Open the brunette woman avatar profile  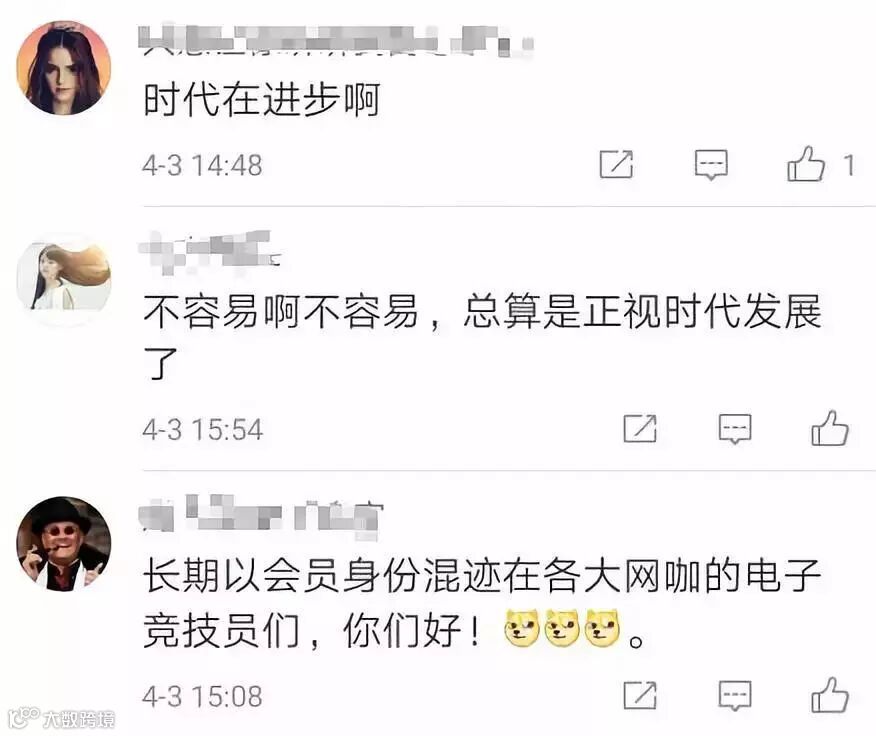click(x=64, y=68)
